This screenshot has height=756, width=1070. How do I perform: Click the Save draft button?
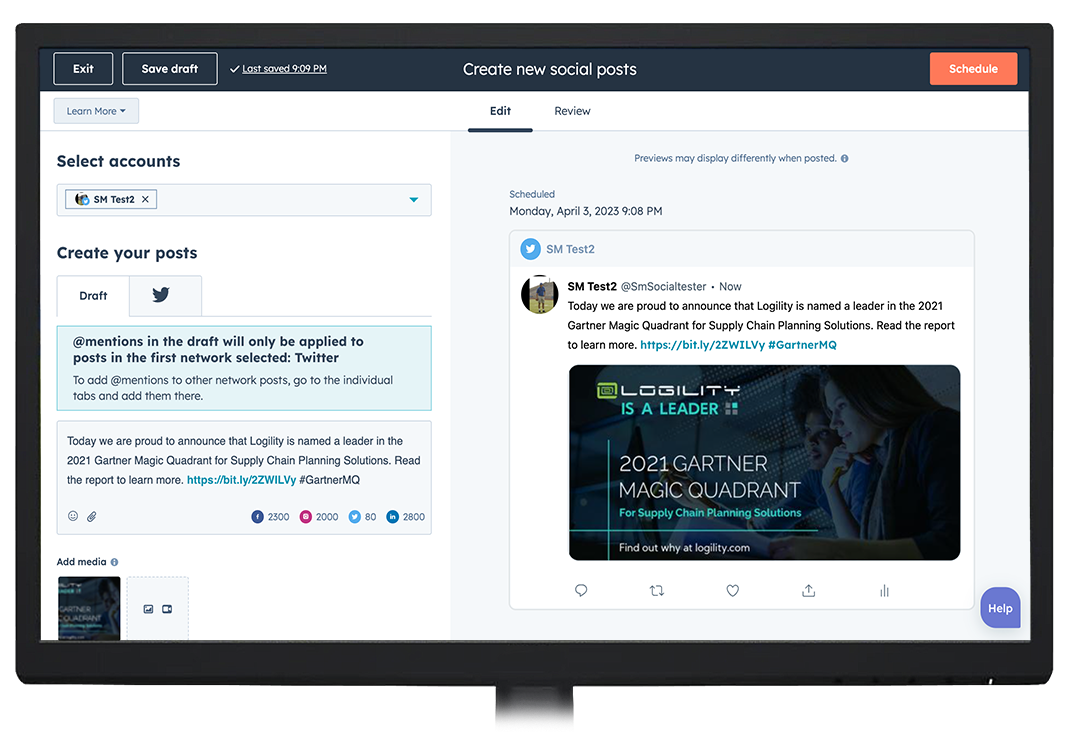pos(170,69)
